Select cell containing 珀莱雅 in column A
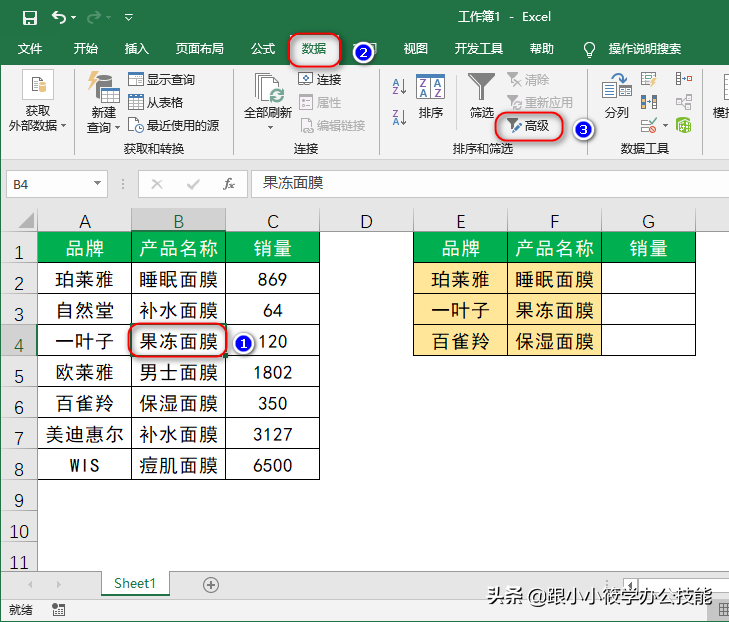 coord(85,279)
